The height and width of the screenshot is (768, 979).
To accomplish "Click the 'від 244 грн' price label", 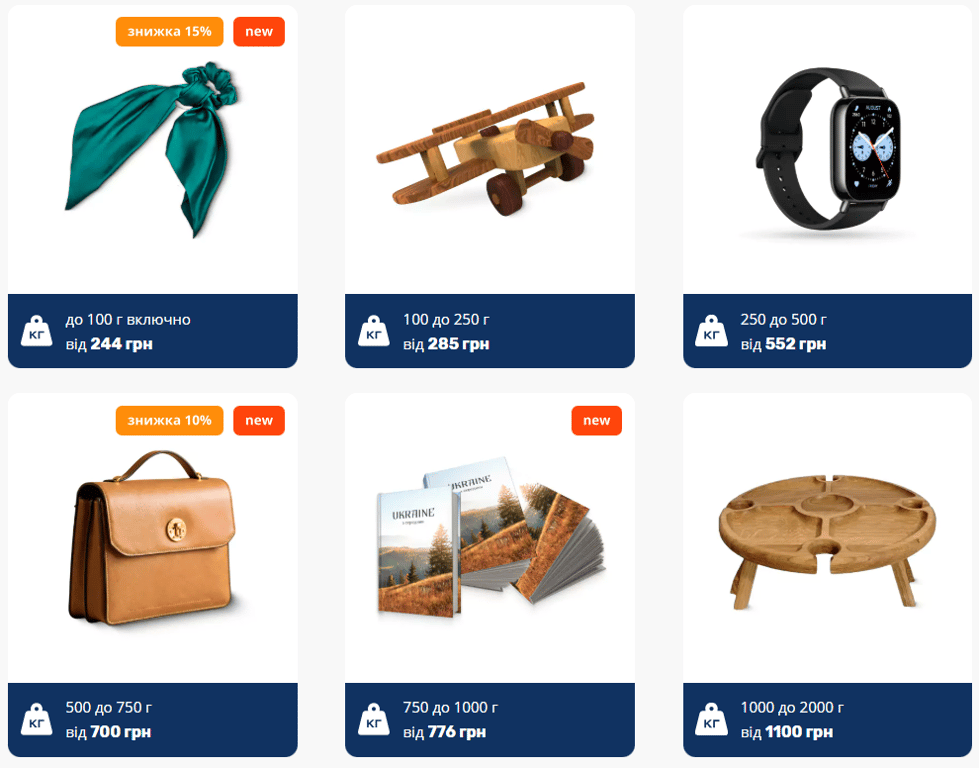I will [x=109, y=344].
